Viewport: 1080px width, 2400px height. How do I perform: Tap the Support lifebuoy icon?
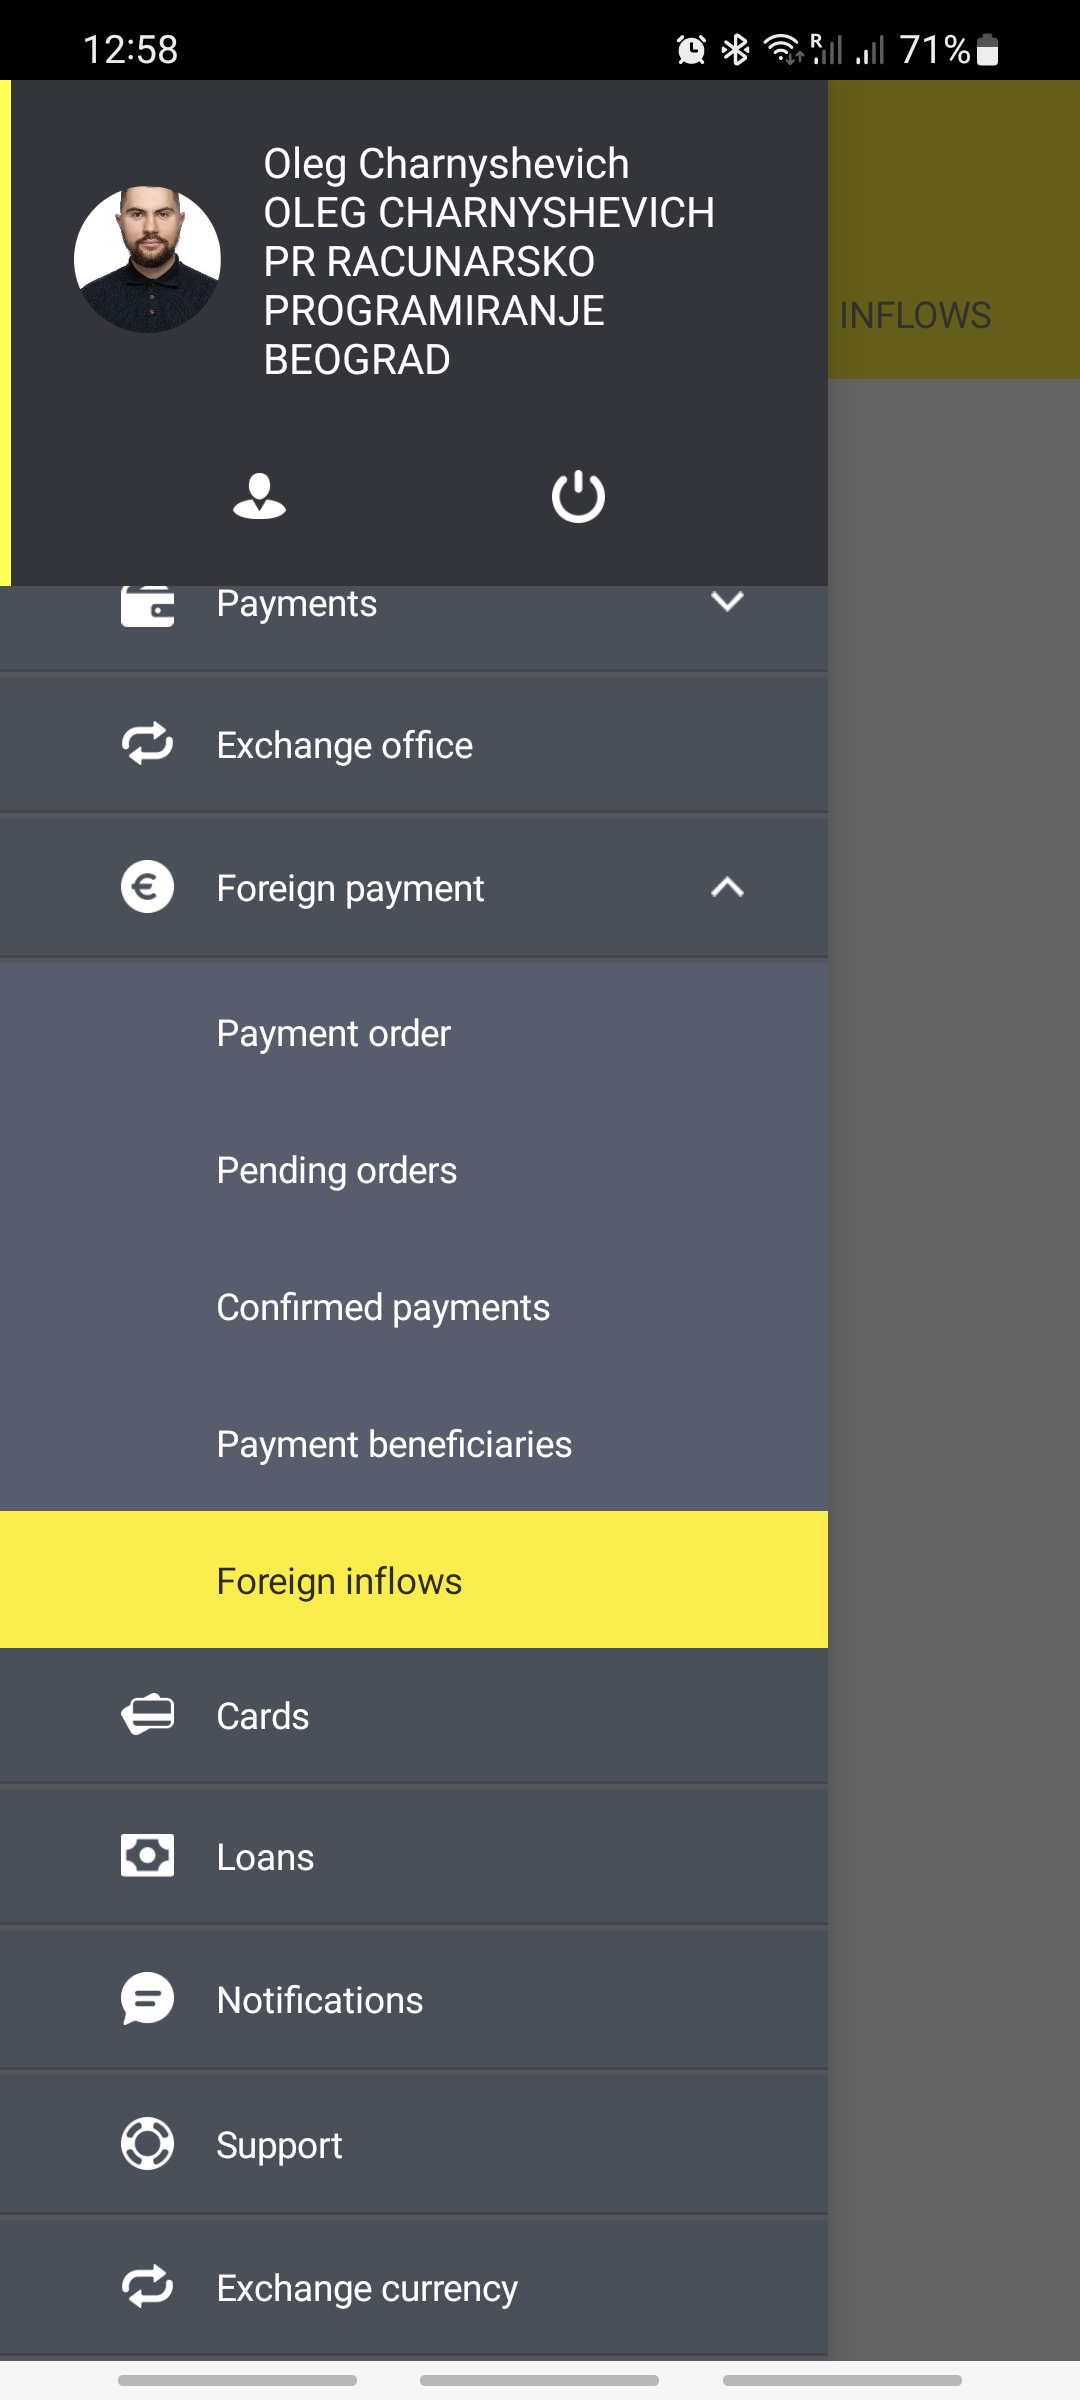pyautogui.click(x=147, y=2143)
